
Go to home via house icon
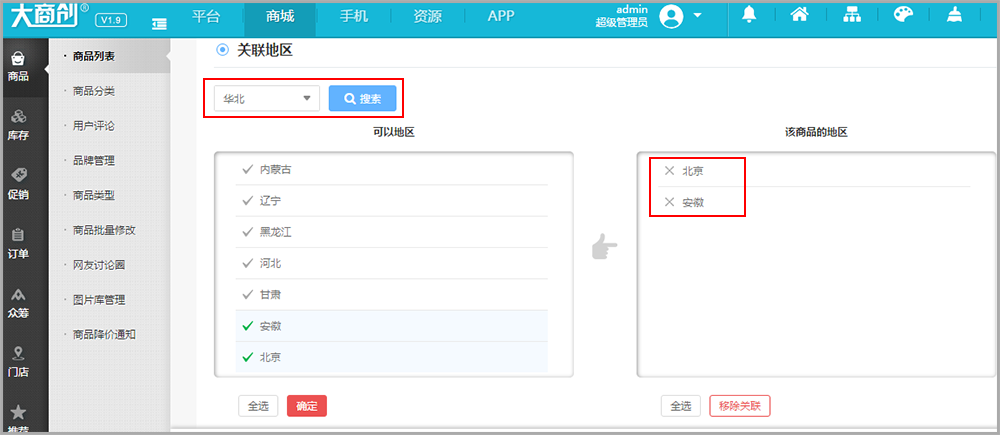799,16
